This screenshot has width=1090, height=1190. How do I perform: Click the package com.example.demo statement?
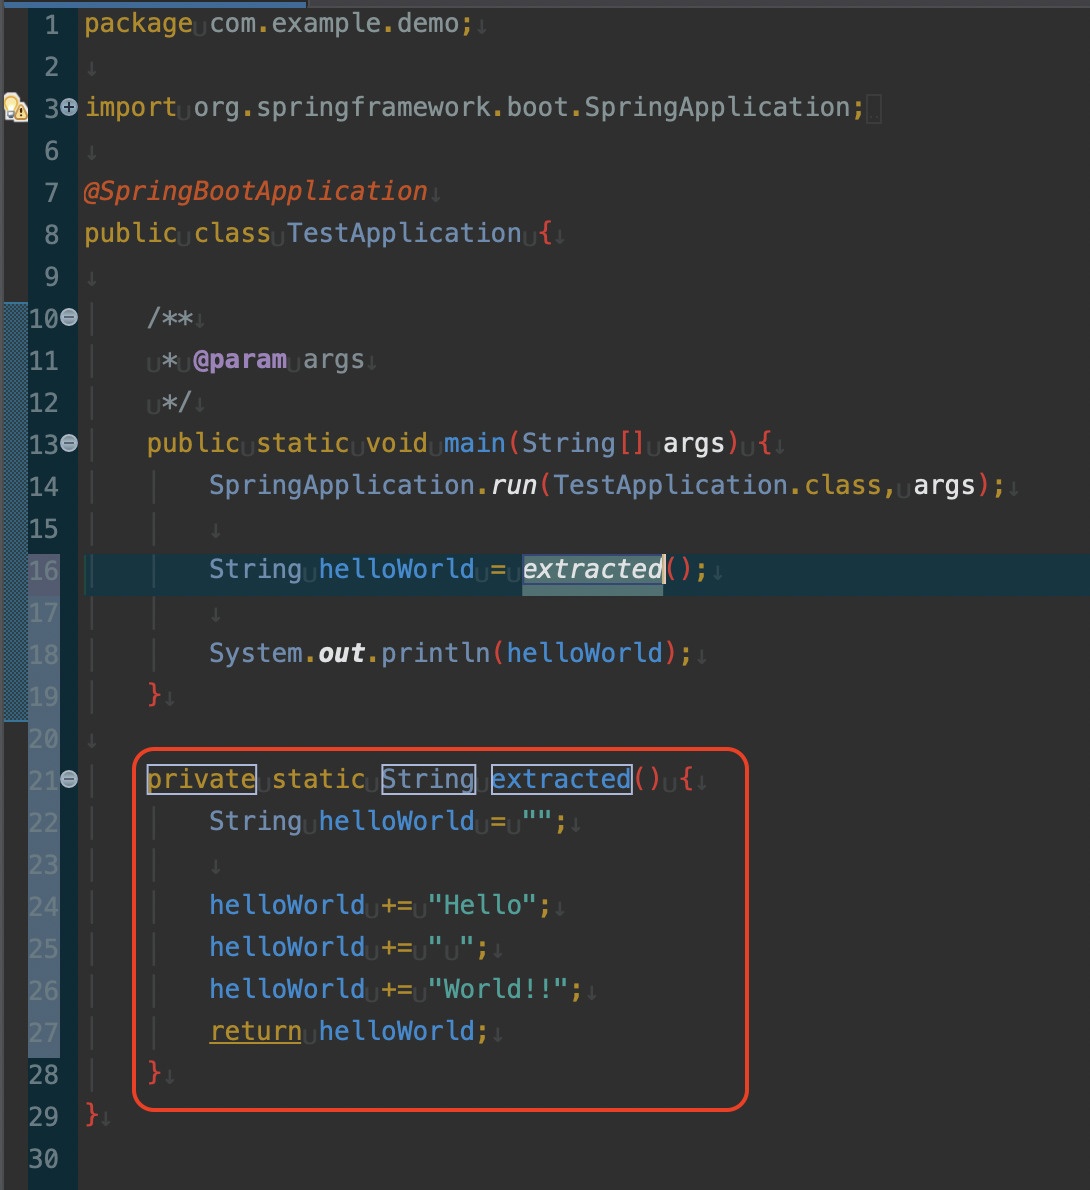pyautogui.click(x=278, y=24)
